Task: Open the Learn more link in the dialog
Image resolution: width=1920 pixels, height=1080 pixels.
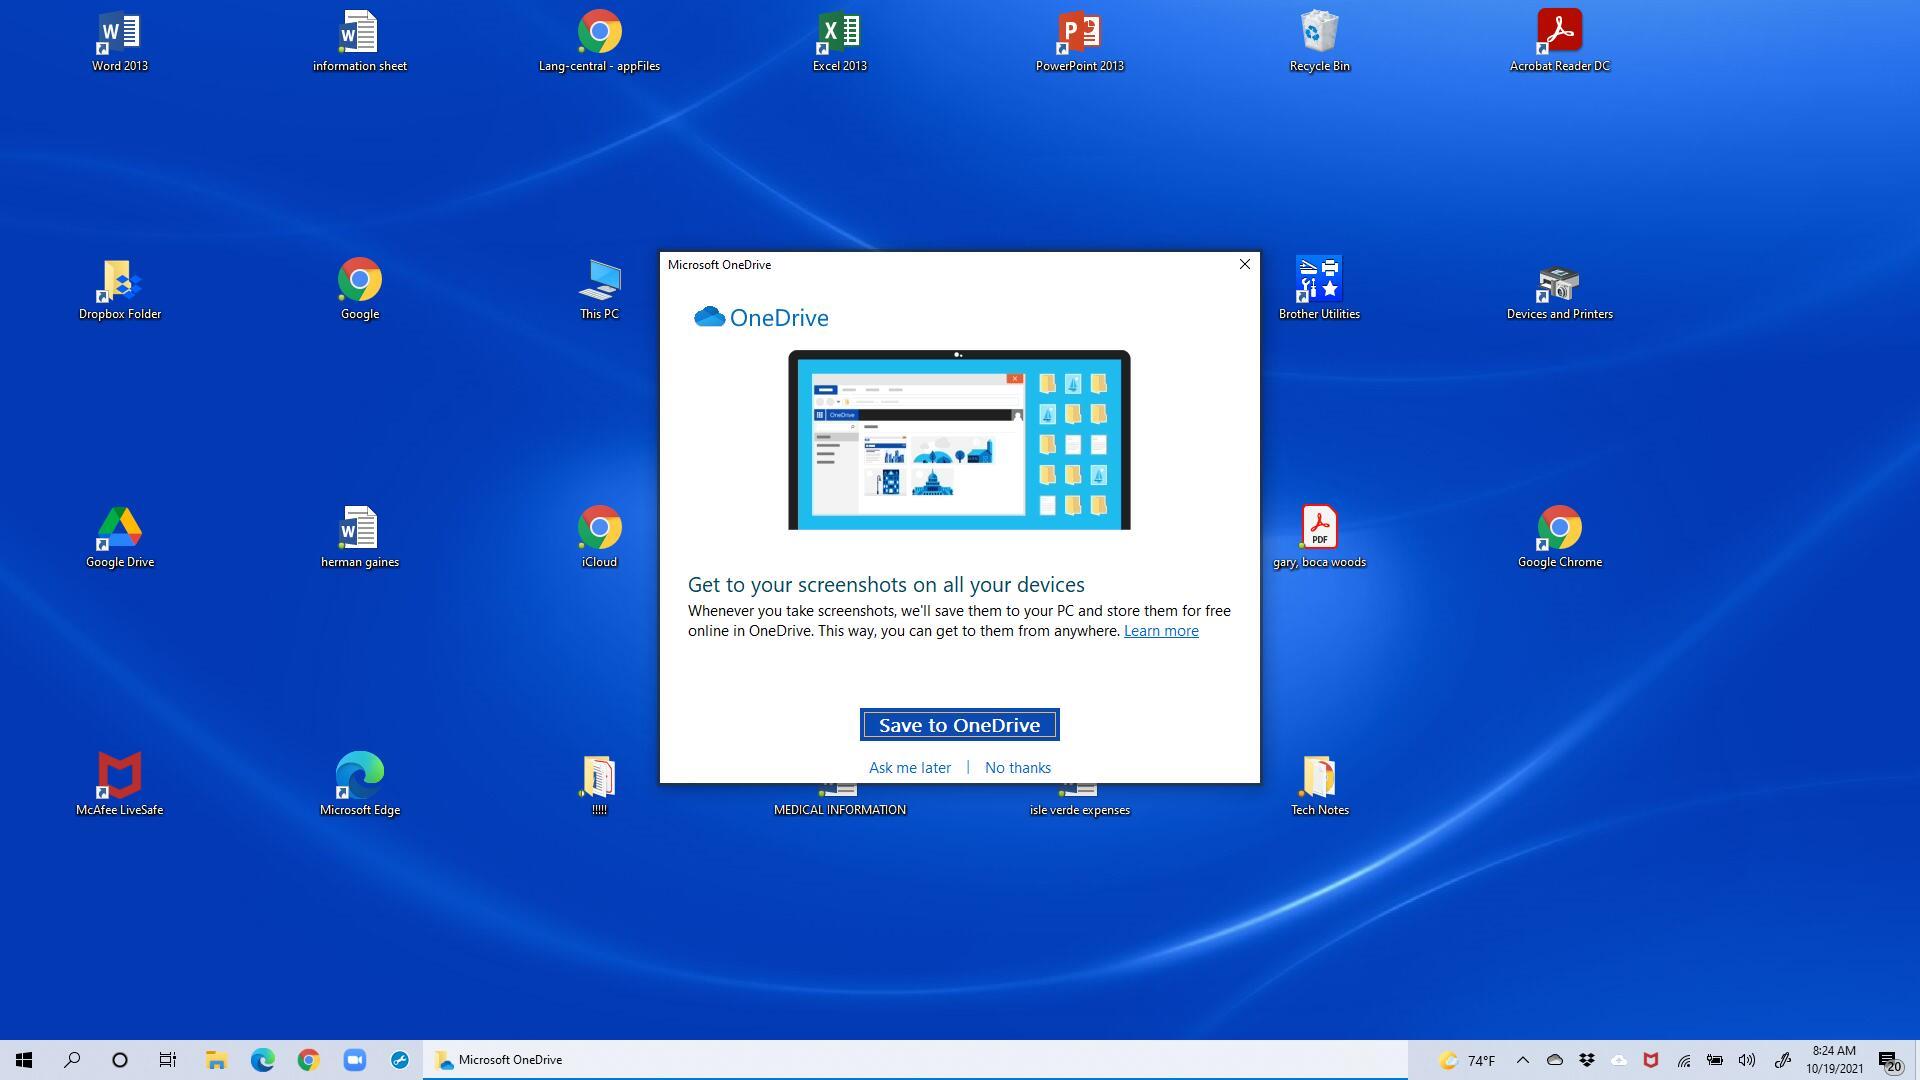Action: pos(1161,631)
